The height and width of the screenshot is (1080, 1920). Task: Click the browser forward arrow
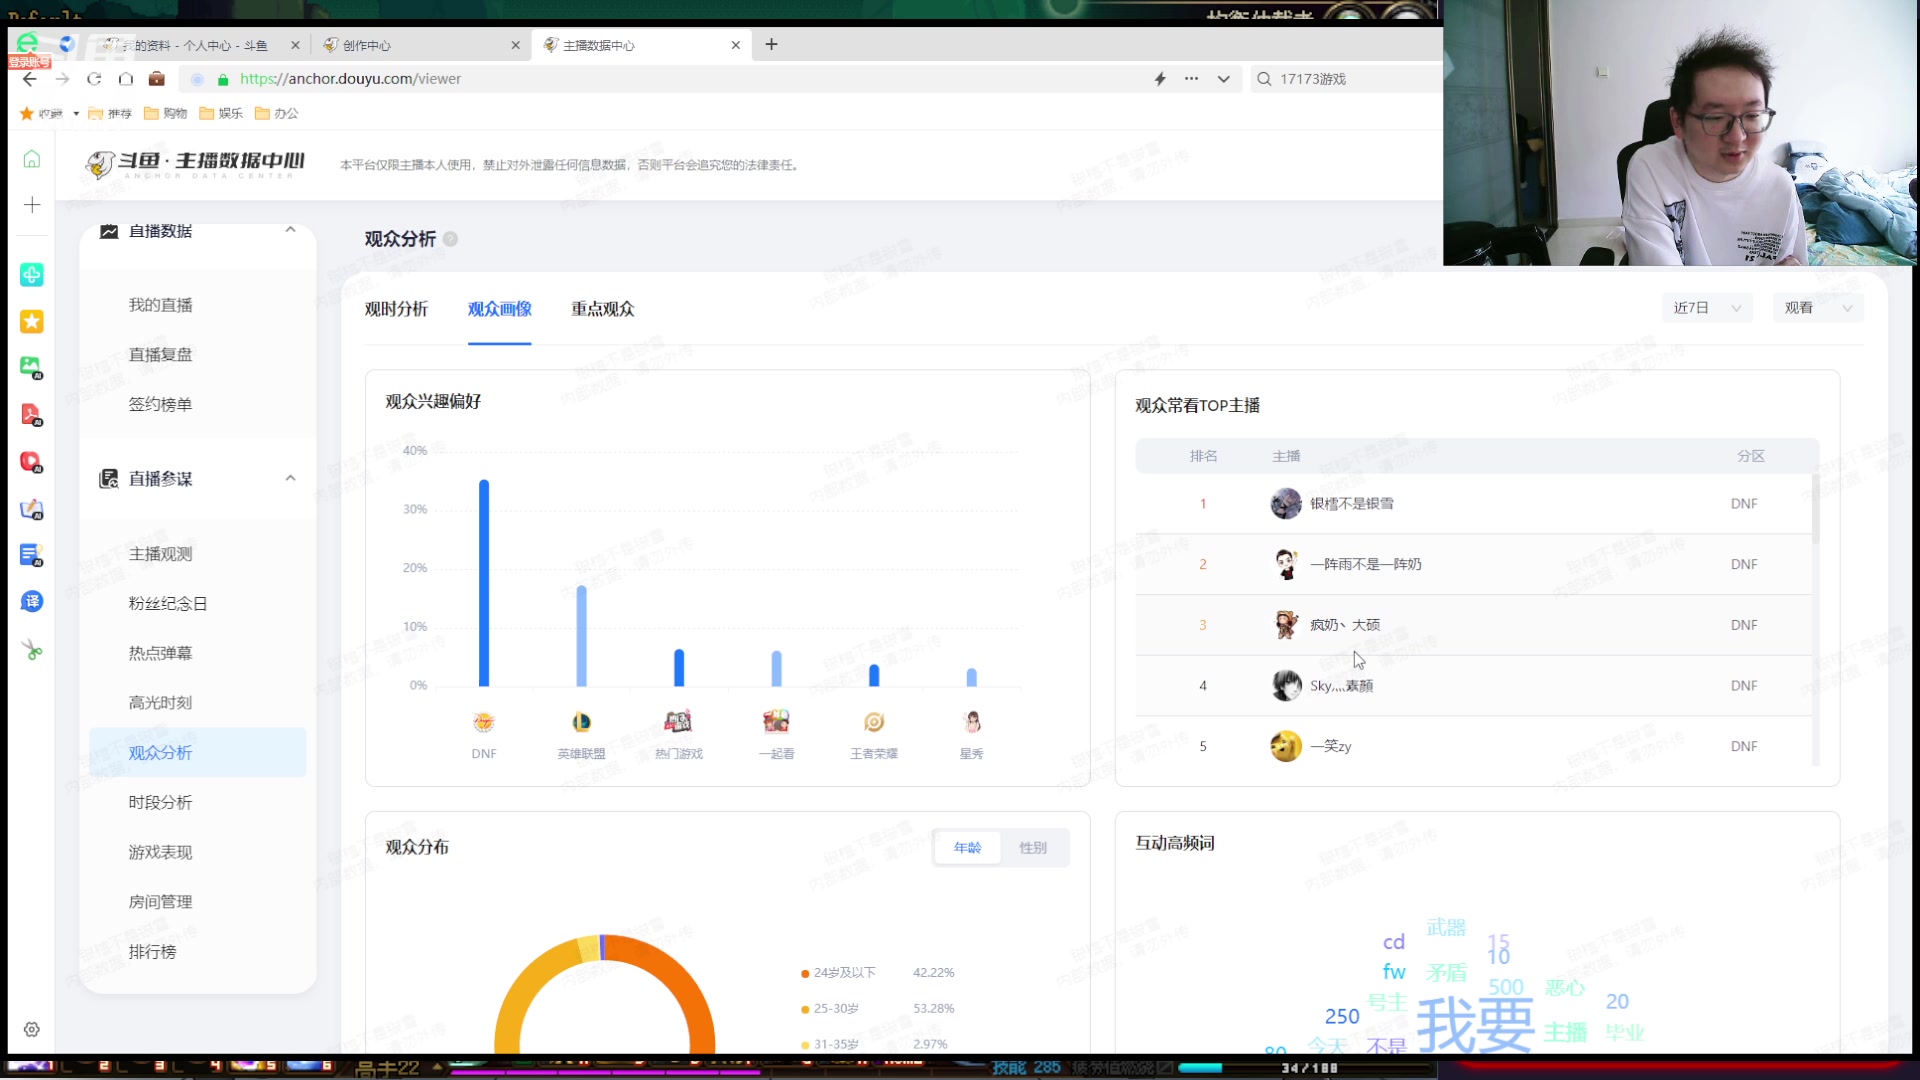(62, 79)
